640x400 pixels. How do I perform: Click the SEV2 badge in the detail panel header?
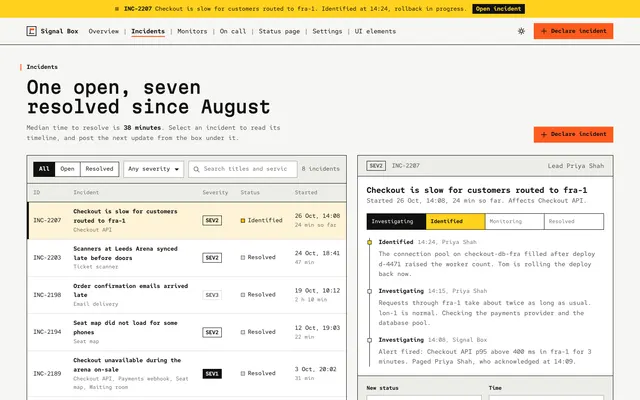coord(376,166)
